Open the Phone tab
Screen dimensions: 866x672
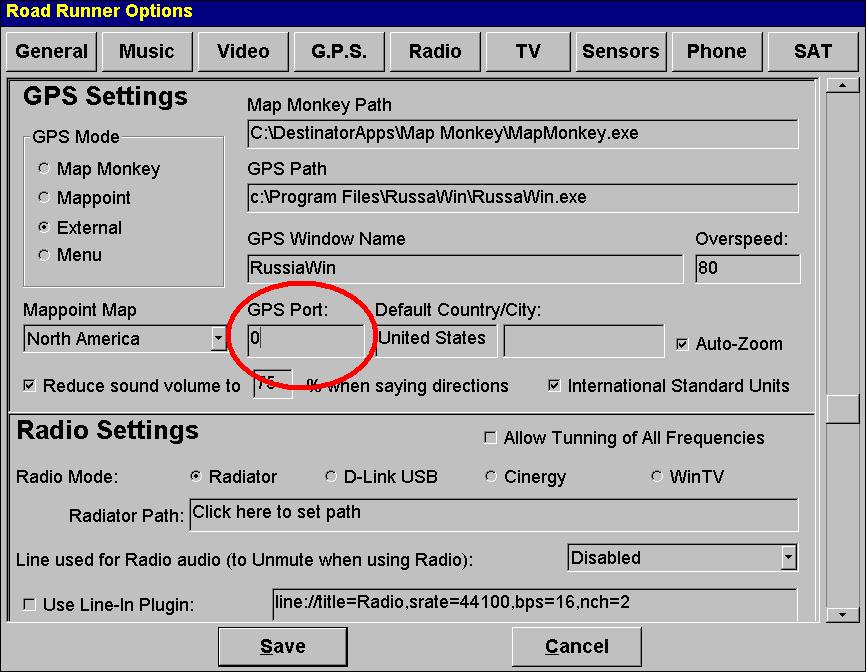pyautogui.click(x=716, y=51)
